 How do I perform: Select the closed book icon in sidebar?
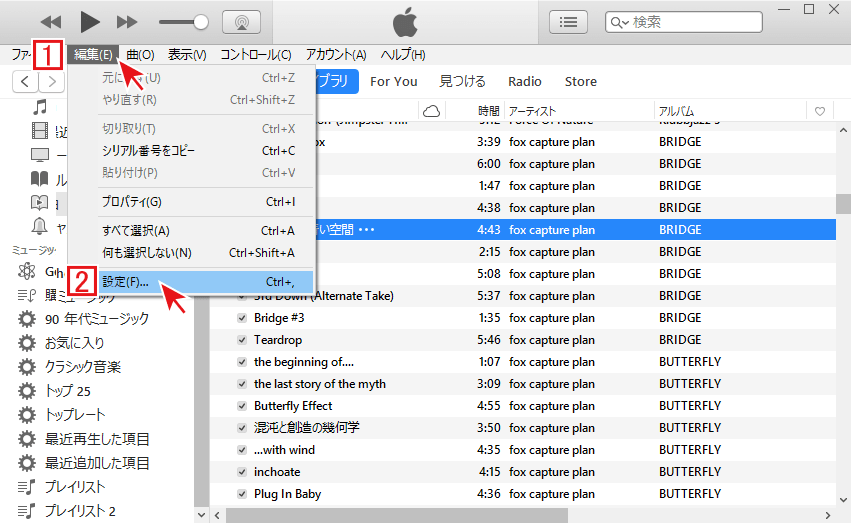[x=40, y=178]
